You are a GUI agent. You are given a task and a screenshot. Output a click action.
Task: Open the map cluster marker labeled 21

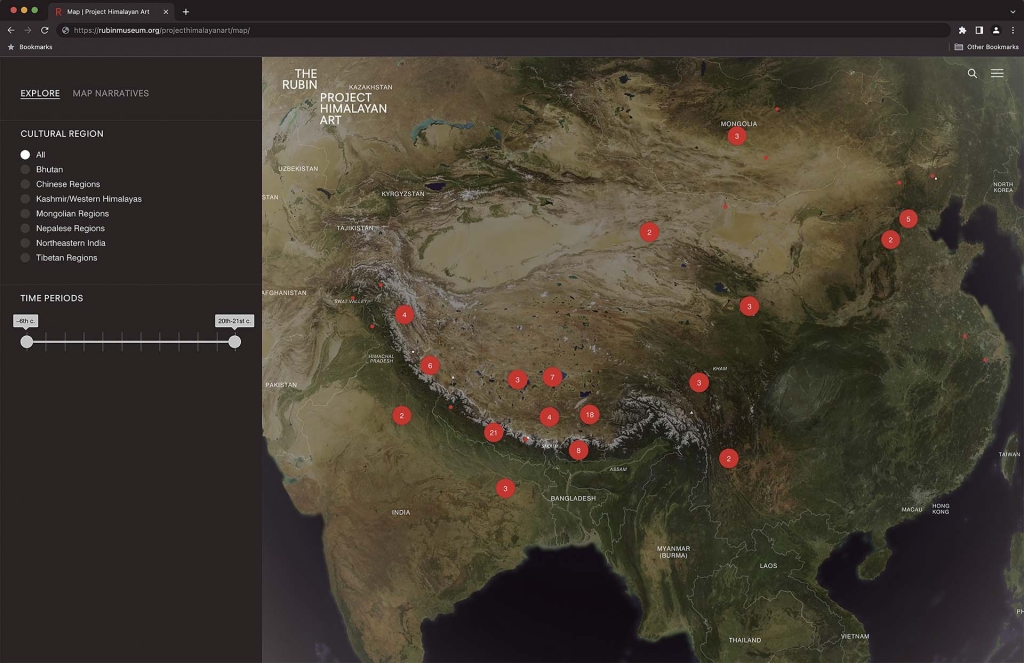pos(493,433)
